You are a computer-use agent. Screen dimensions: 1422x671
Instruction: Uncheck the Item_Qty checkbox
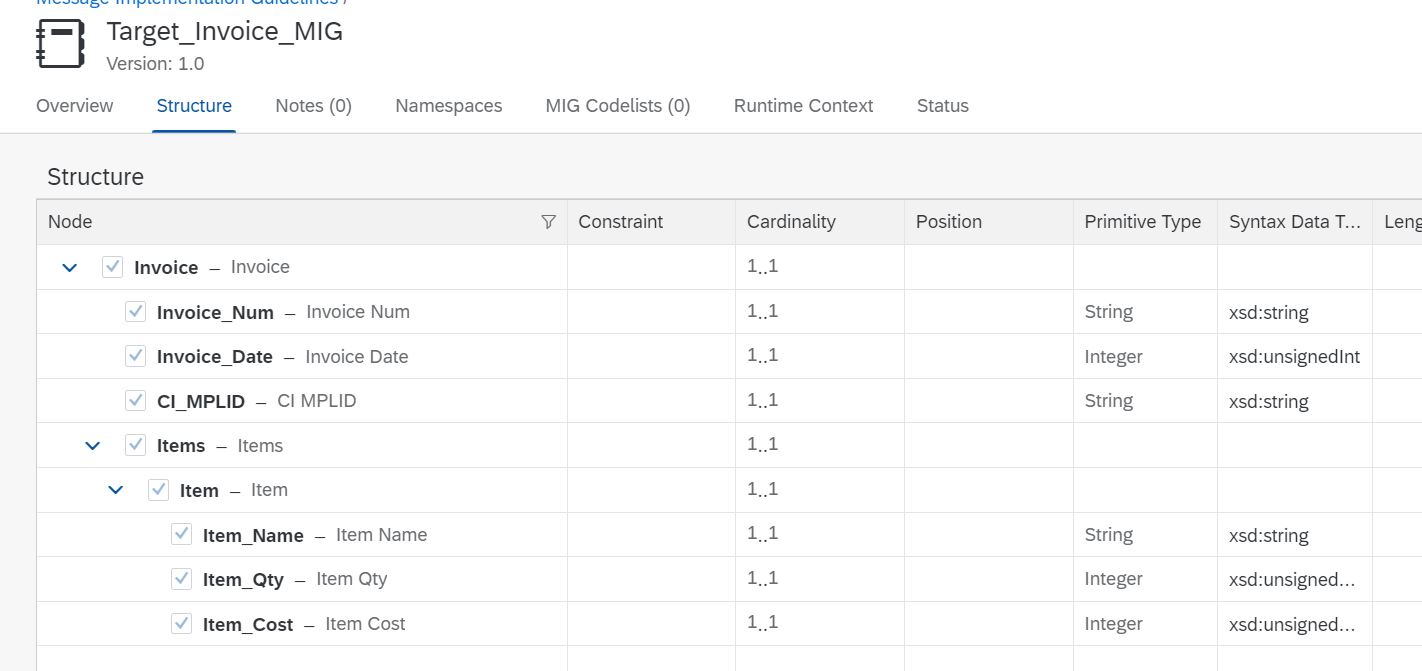181,578
